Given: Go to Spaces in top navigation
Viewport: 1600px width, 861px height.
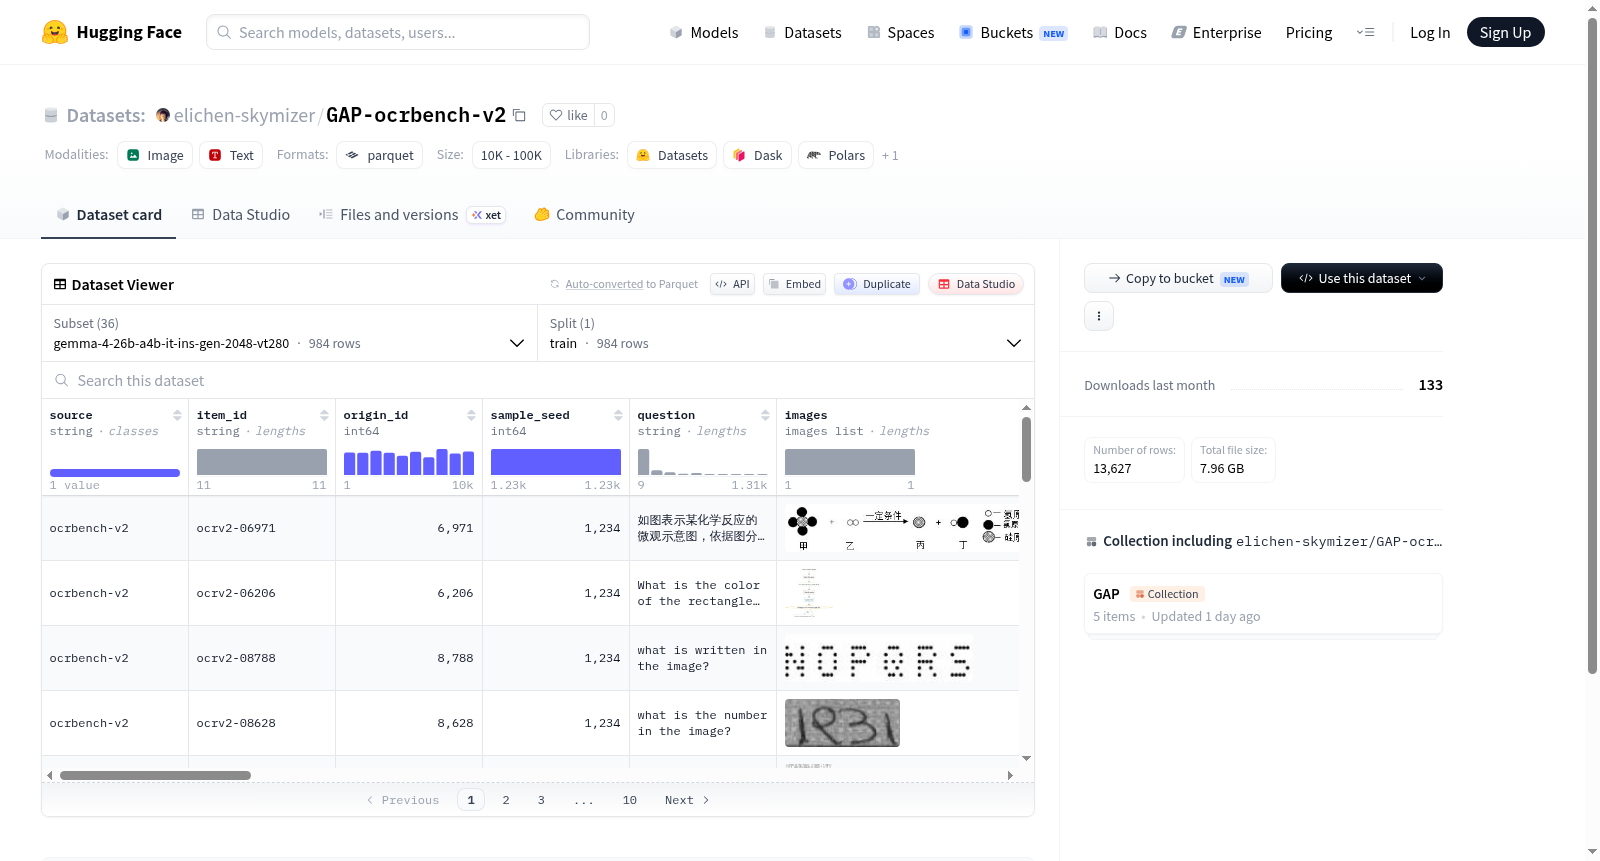Looking at the screenshot, I should [x=900, y=32].
